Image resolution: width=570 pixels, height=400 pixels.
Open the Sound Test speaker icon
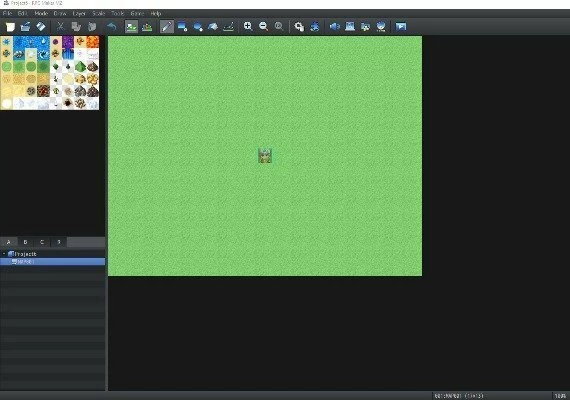pos(334,27)
